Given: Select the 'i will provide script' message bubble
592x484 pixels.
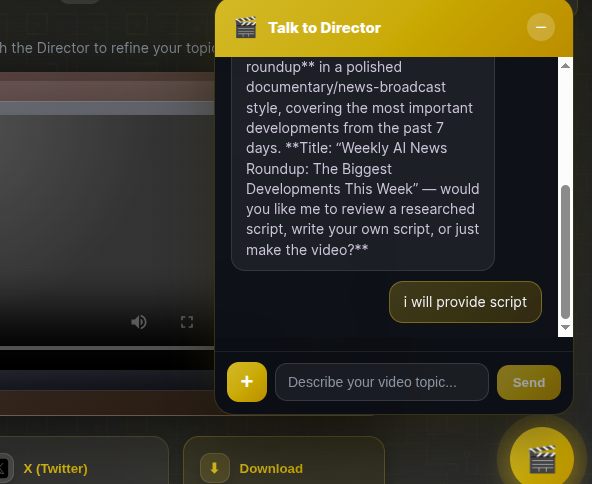Looking at the screenshot, I should tap(465, 302).
